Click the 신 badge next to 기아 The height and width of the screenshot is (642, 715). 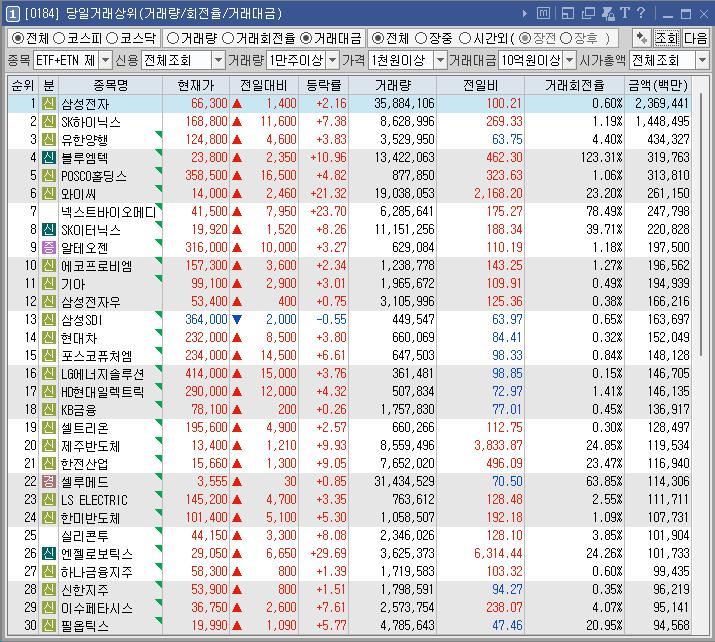[x=49, y=284]
